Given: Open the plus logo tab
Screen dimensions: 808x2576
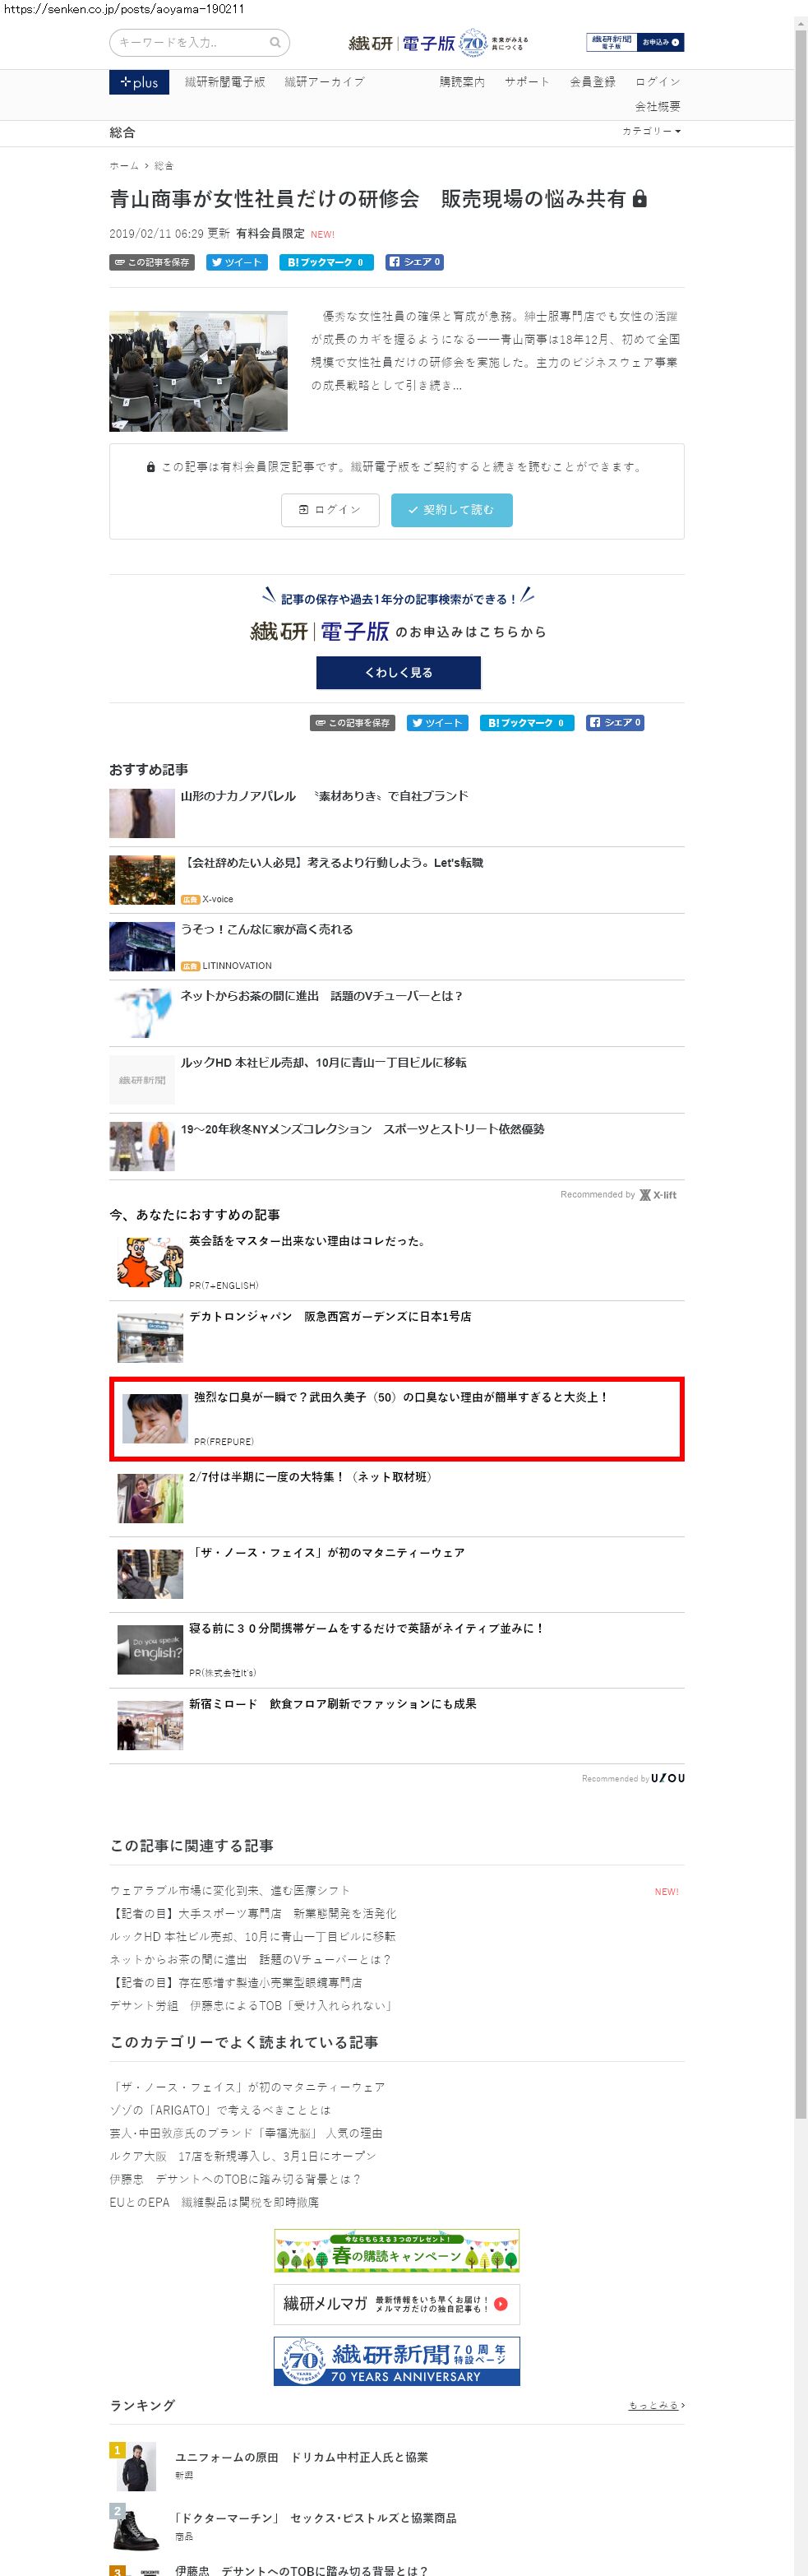Looking at the screenshot, I should coord(139,82).
